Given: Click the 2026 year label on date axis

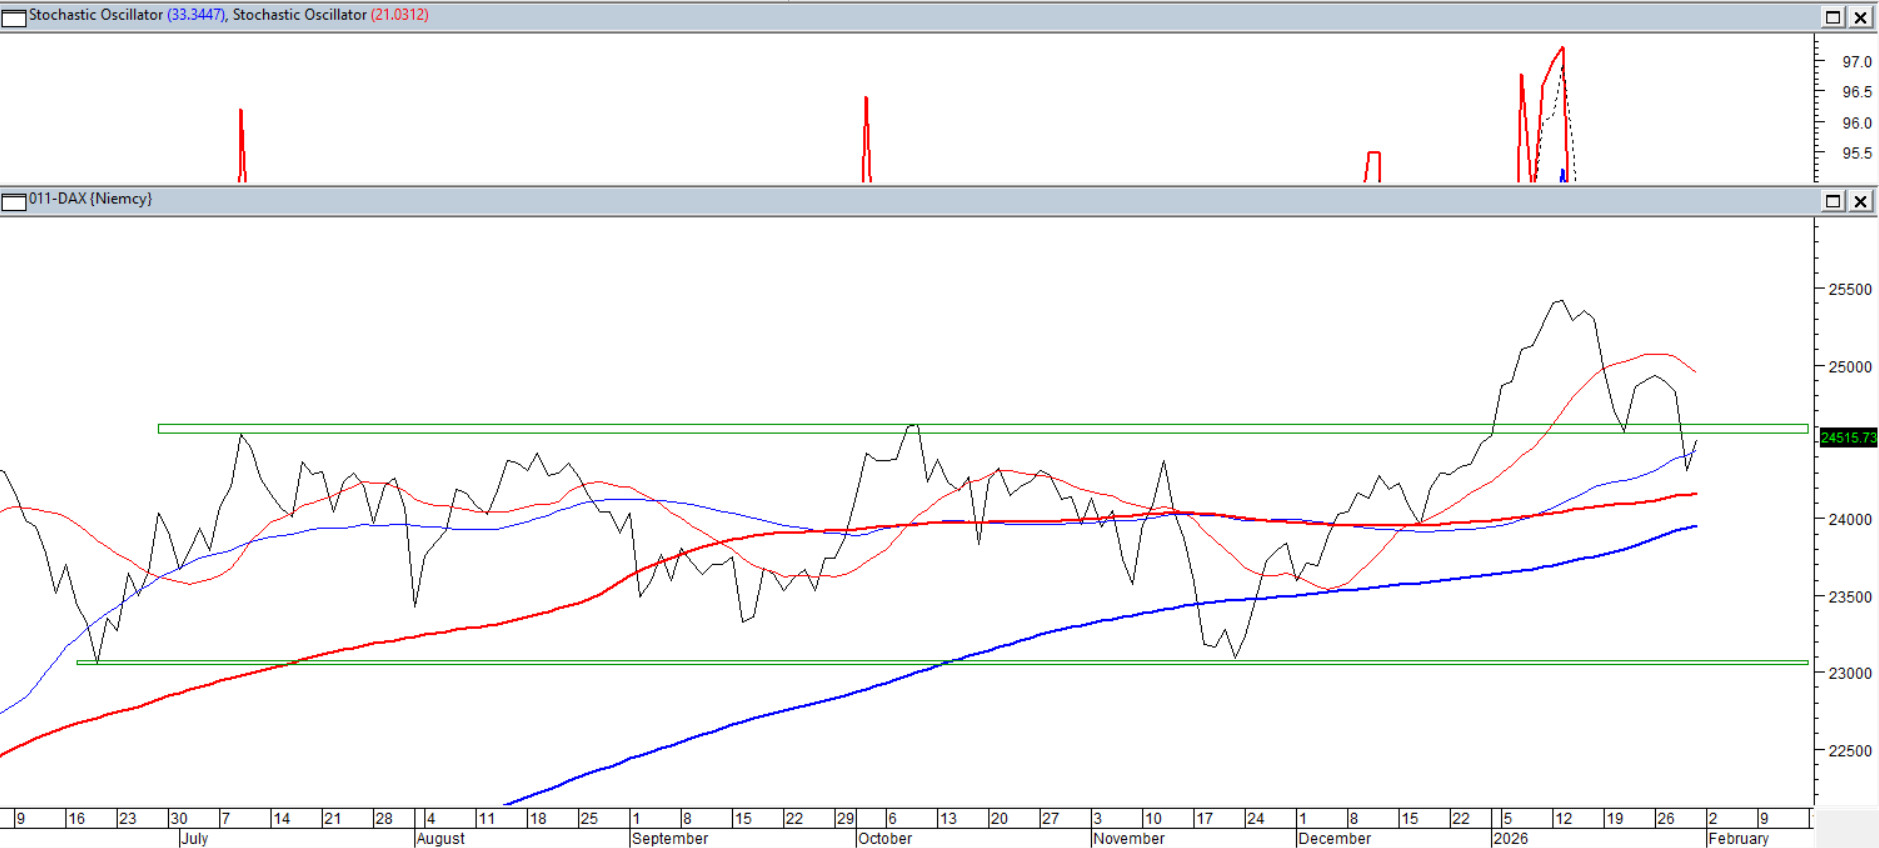Looking at the screenshot, I should click(1510, 839).
